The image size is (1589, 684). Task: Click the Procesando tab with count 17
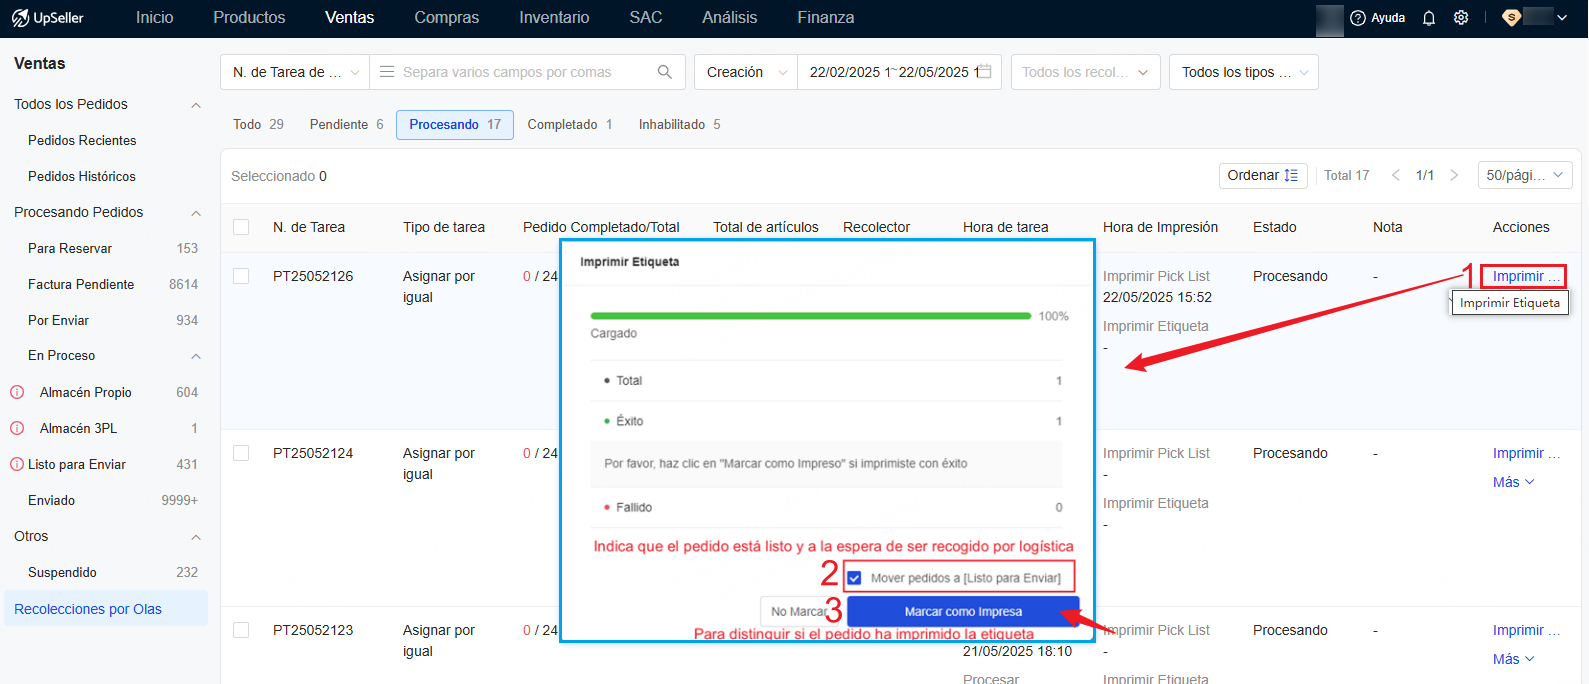pos(455,124)
